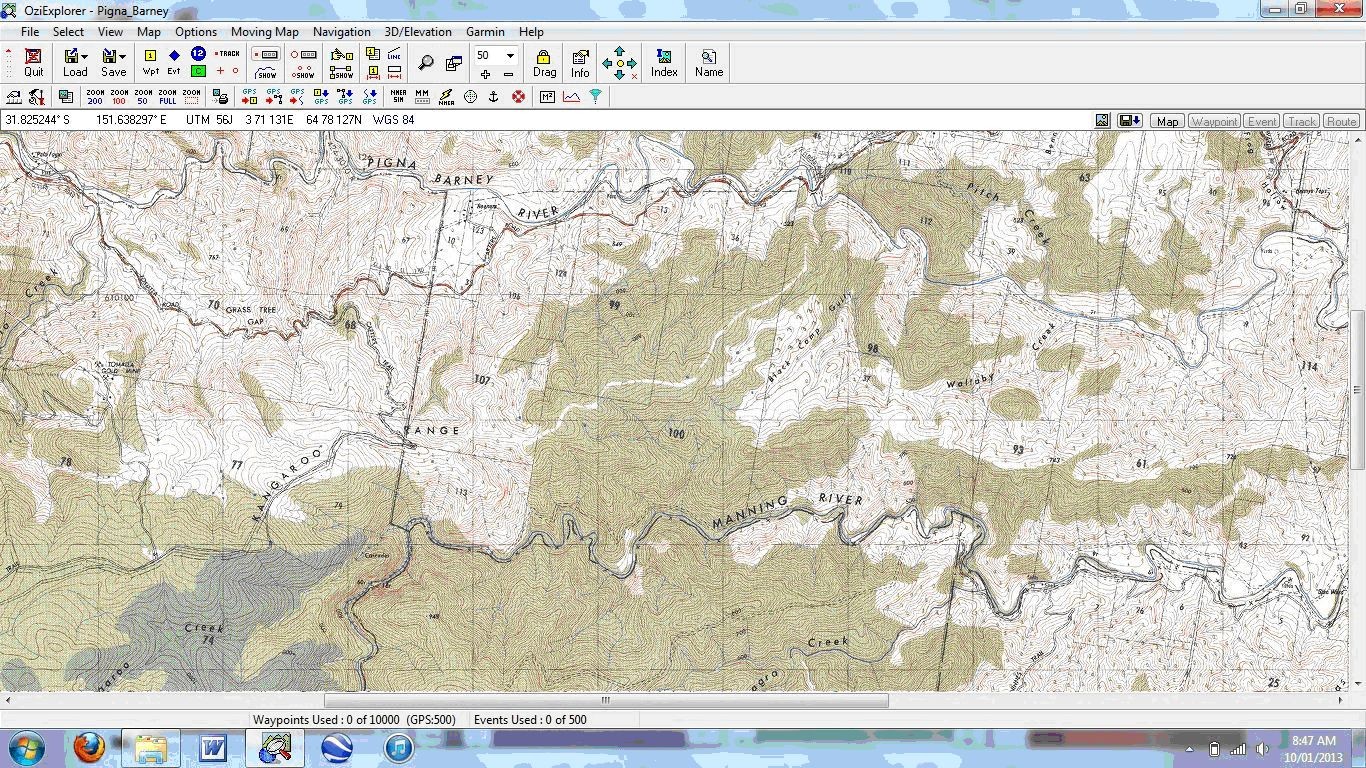Click the map pan arrows icon
The height and width of the screenshot is (768, 1366).
(619, 63)
